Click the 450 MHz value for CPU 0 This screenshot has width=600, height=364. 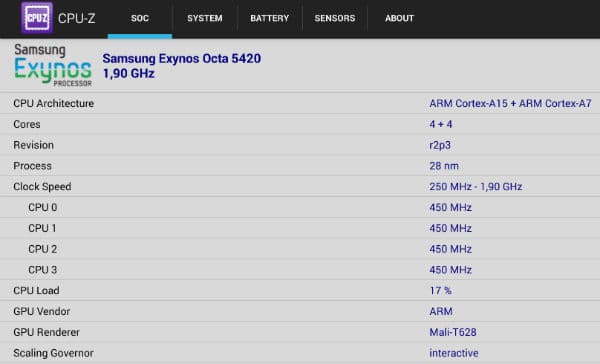450,207
